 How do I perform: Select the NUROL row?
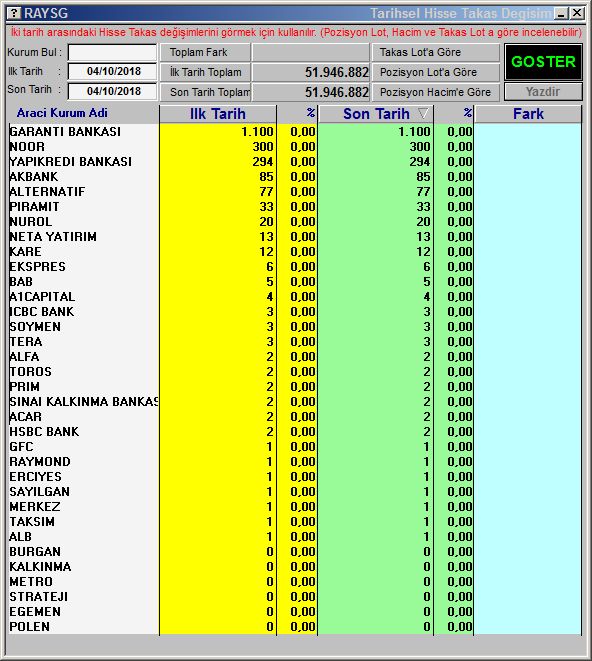(295, 222)
